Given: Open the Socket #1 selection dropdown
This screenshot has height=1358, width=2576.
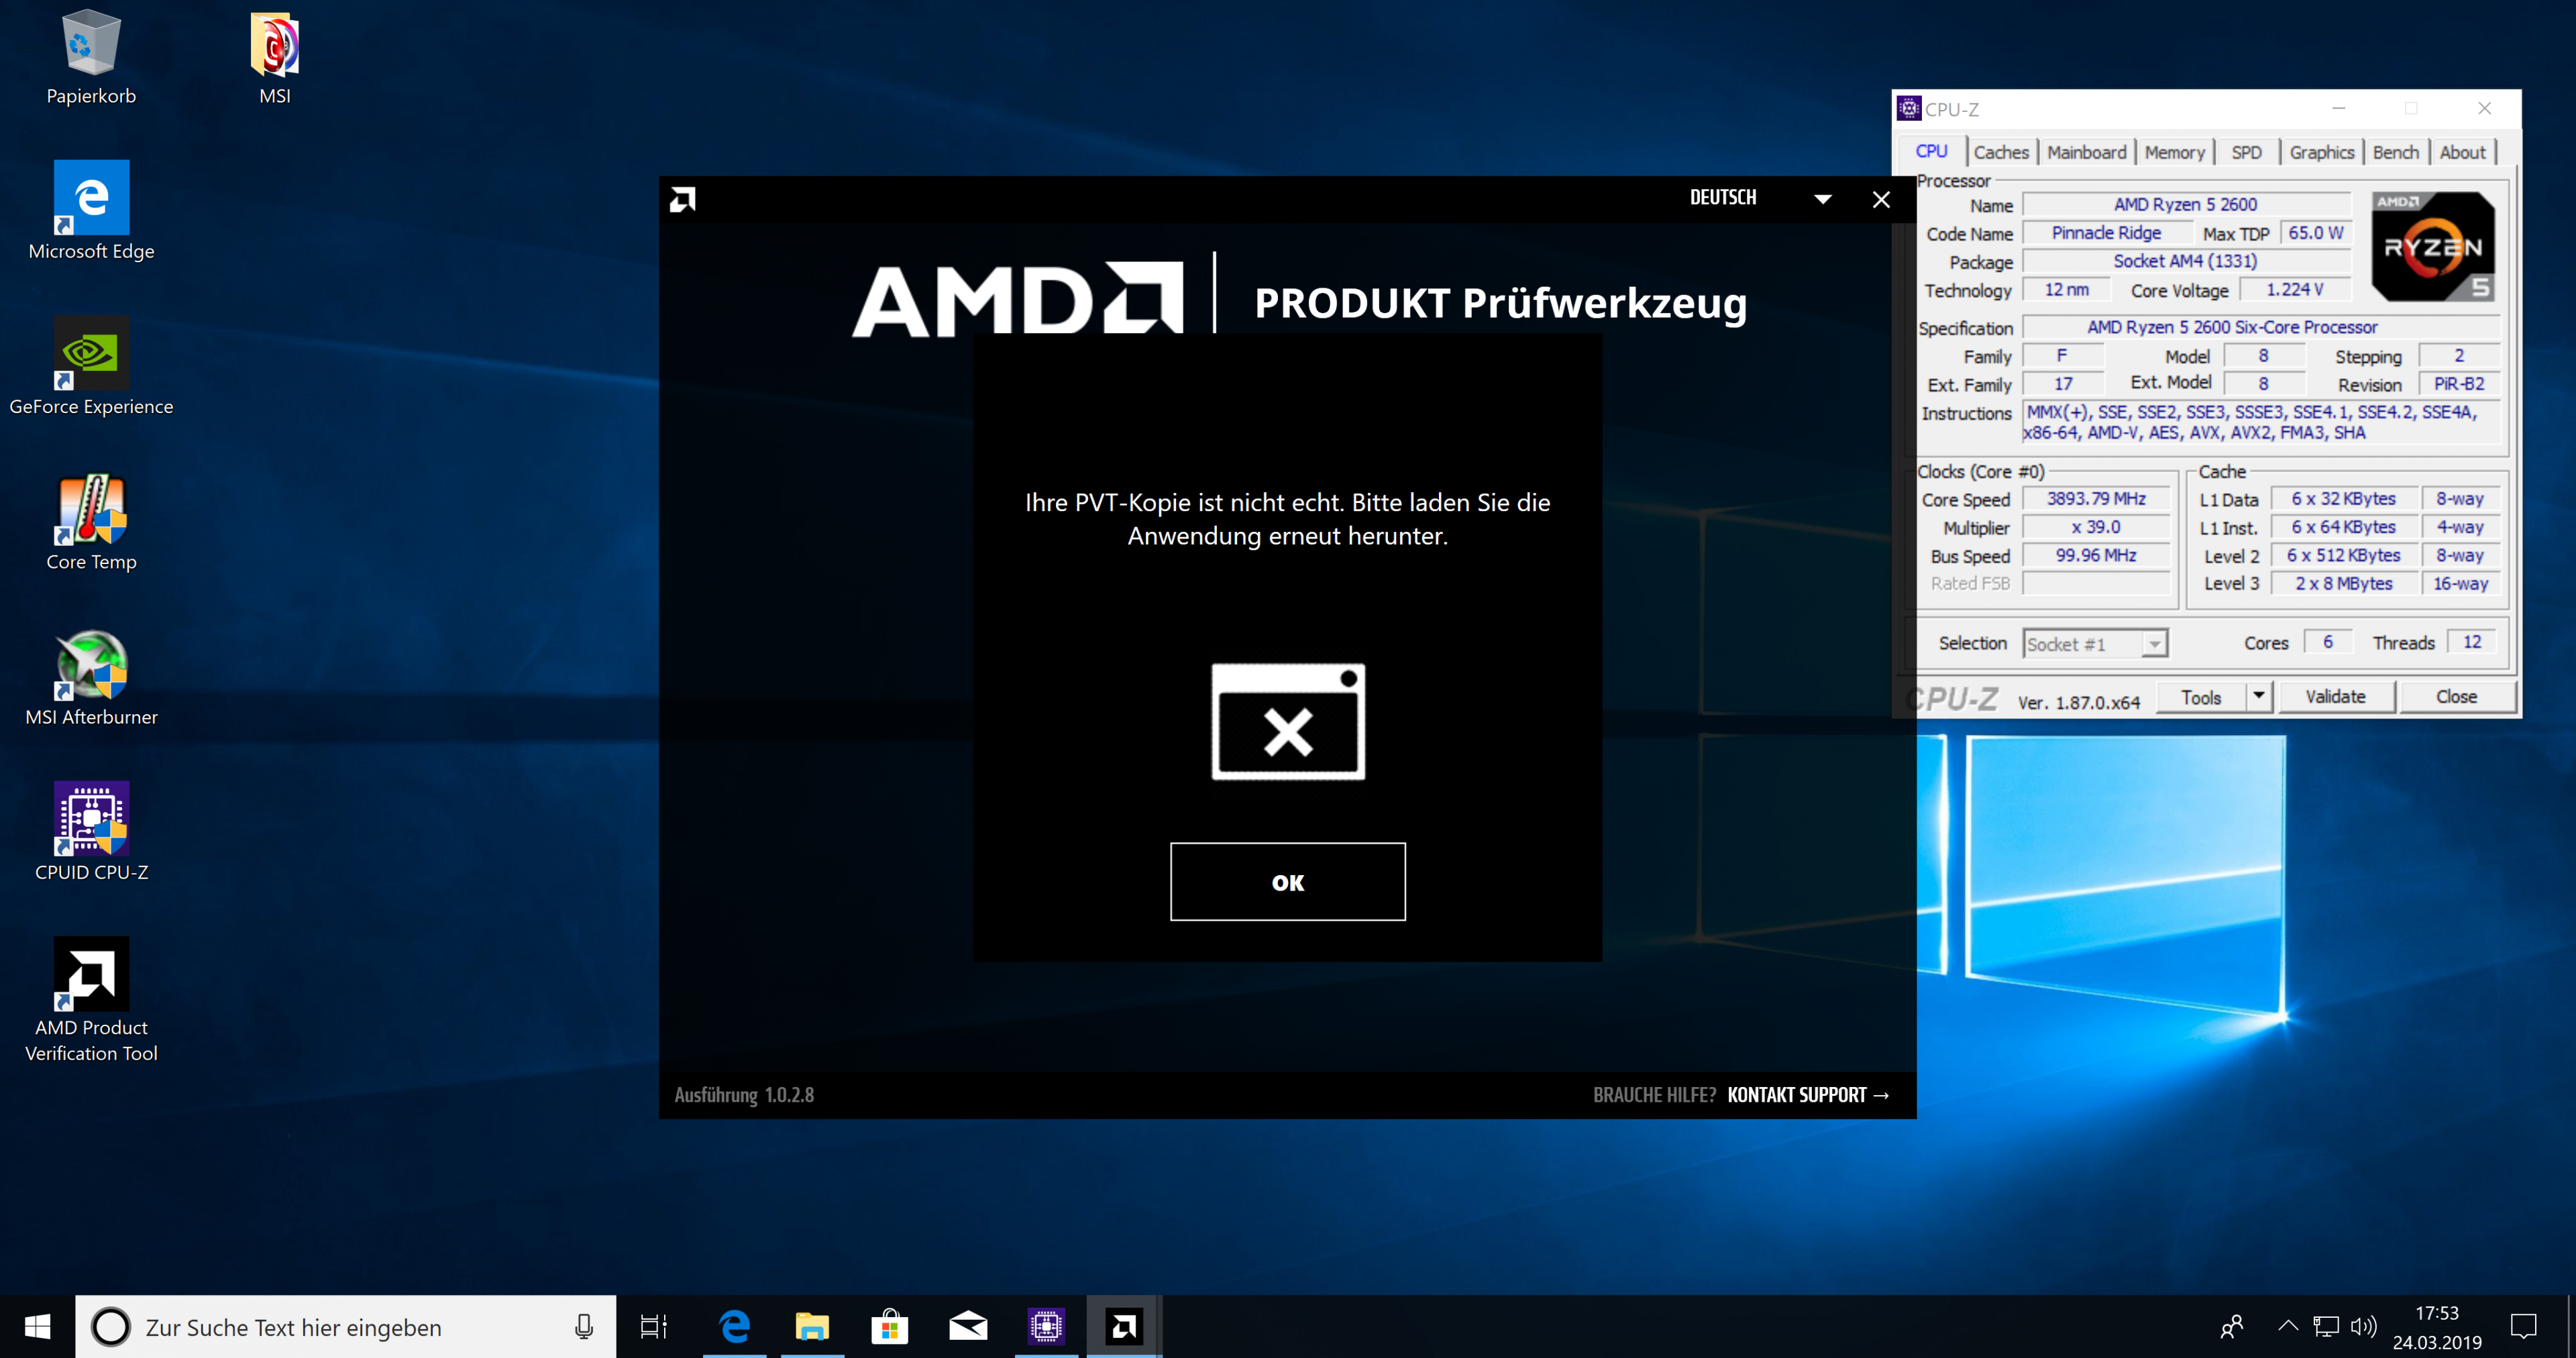Looking at the screenshot, I should coord(2155,644).
